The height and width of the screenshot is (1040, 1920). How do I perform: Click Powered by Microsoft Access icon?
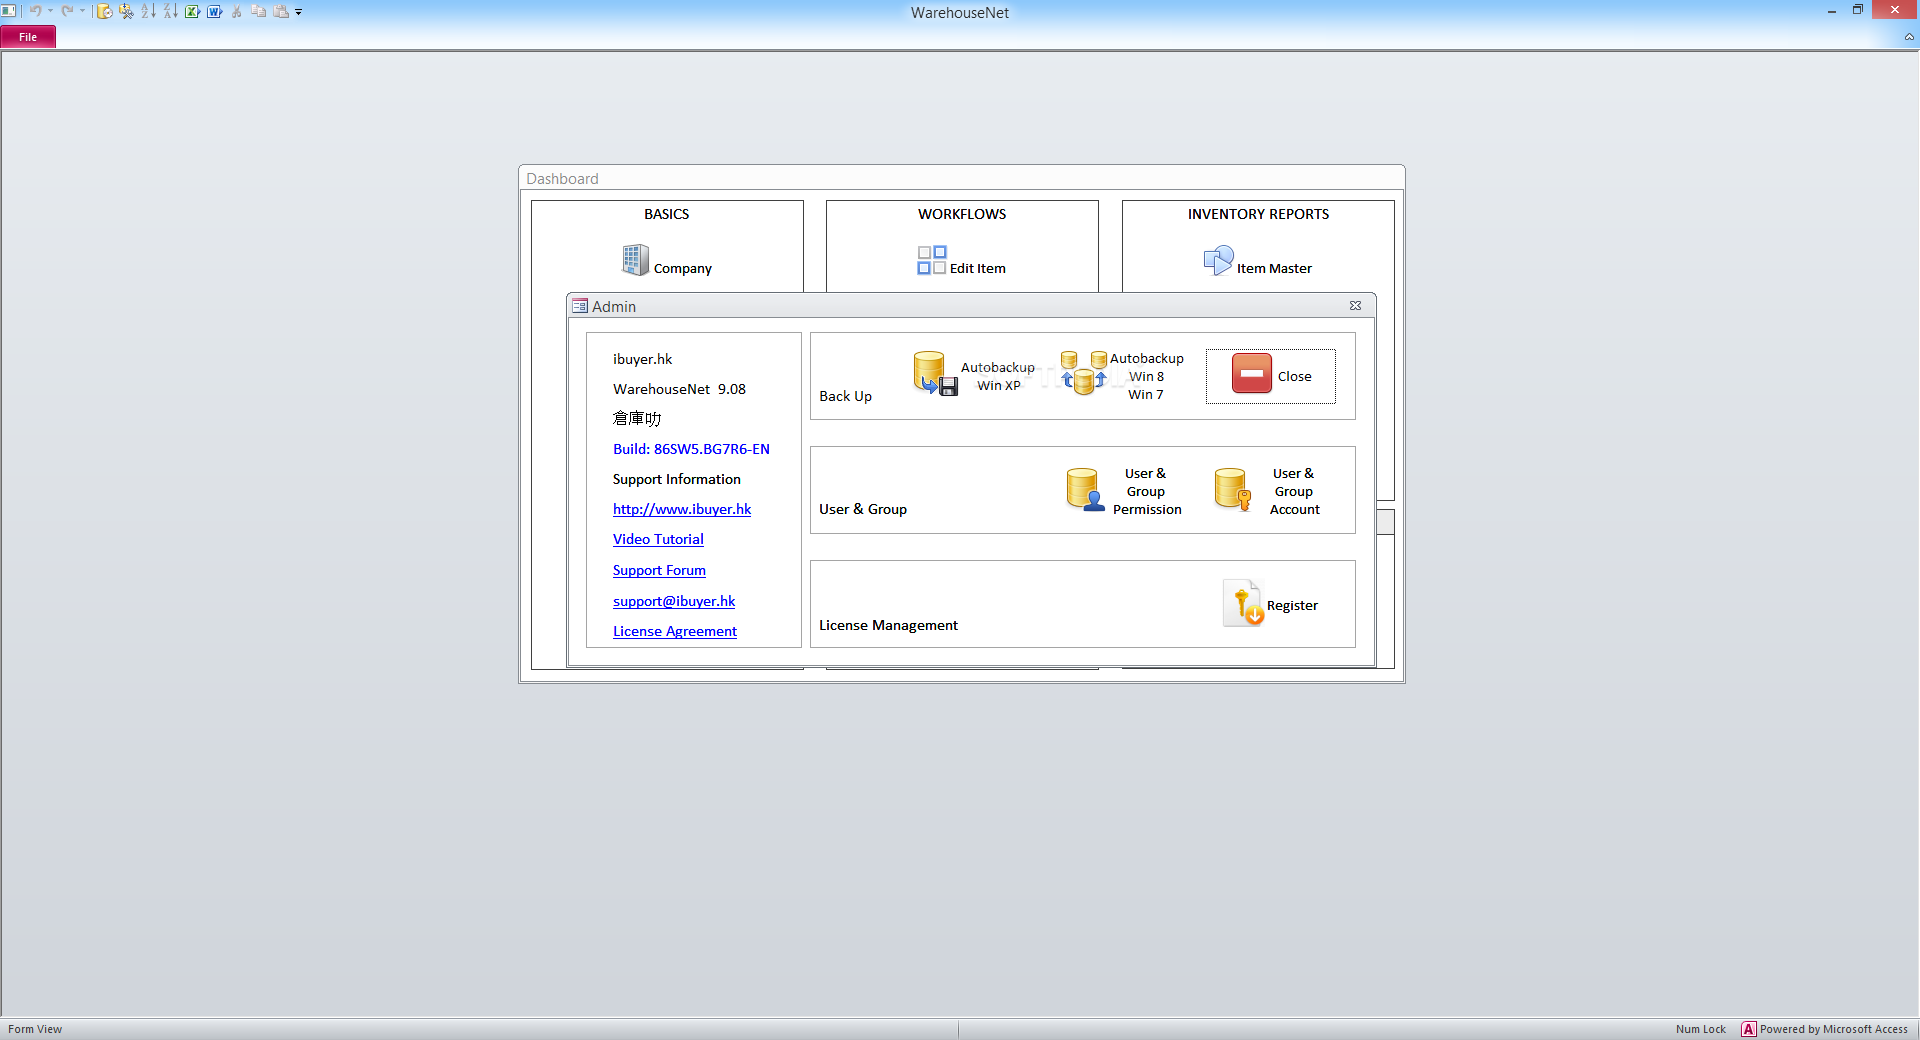[1748, 1029]
